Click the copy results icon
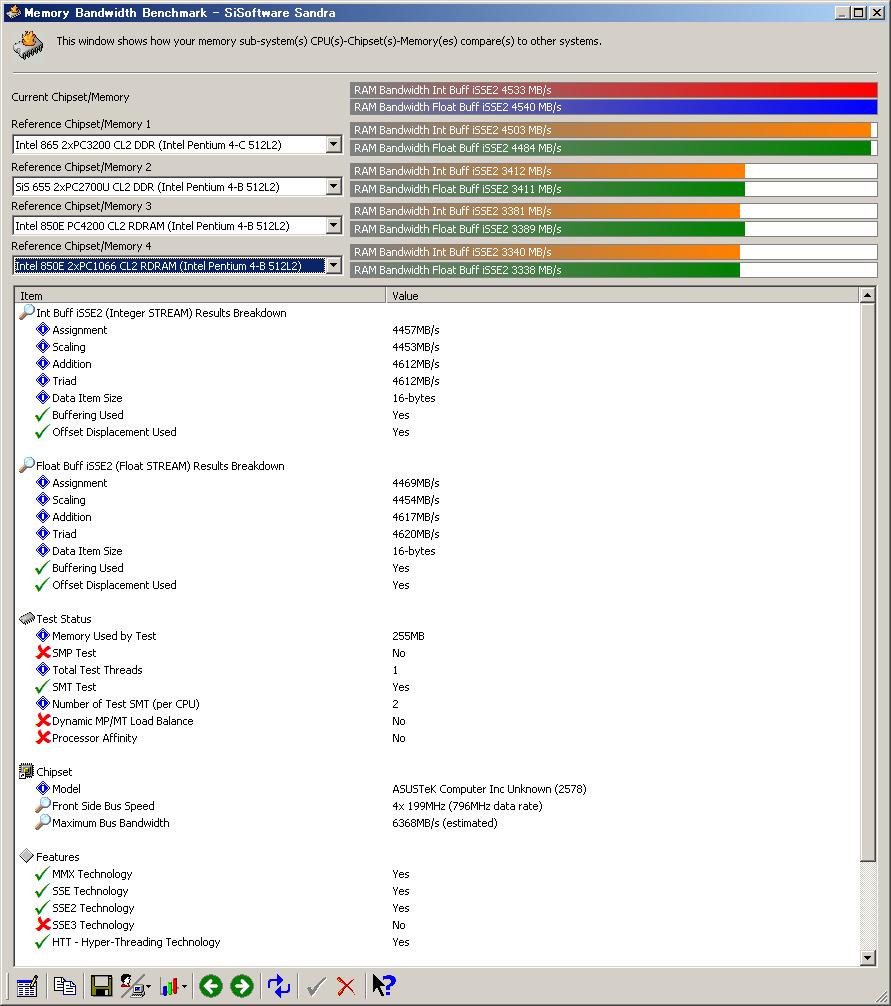891x1006 pixels. [64, 986]
